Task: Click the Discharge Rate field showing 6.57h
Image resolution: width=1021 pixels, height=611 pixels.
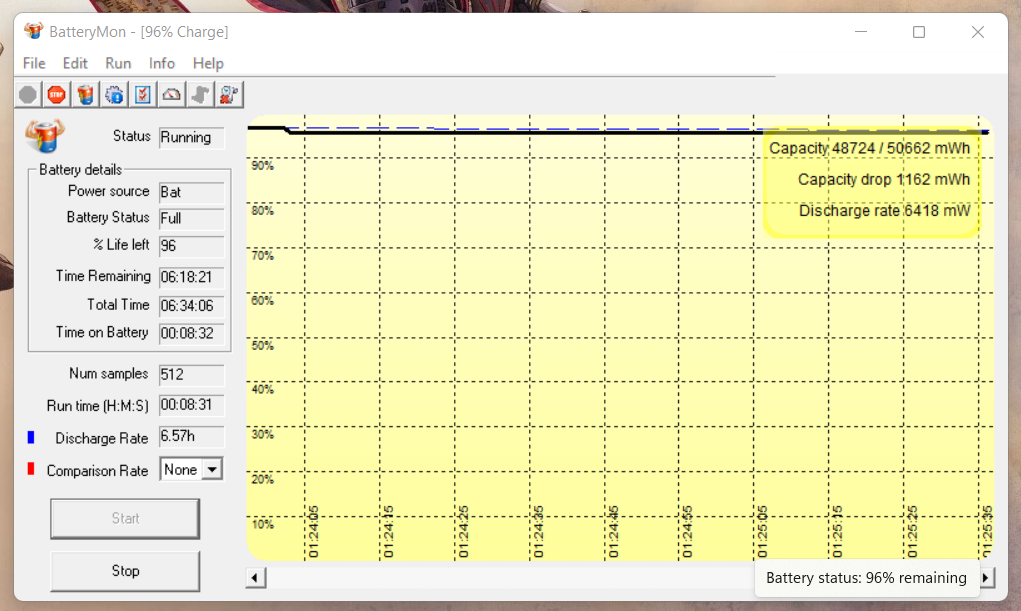Action: pyautogui.click(x=191, y=436)
